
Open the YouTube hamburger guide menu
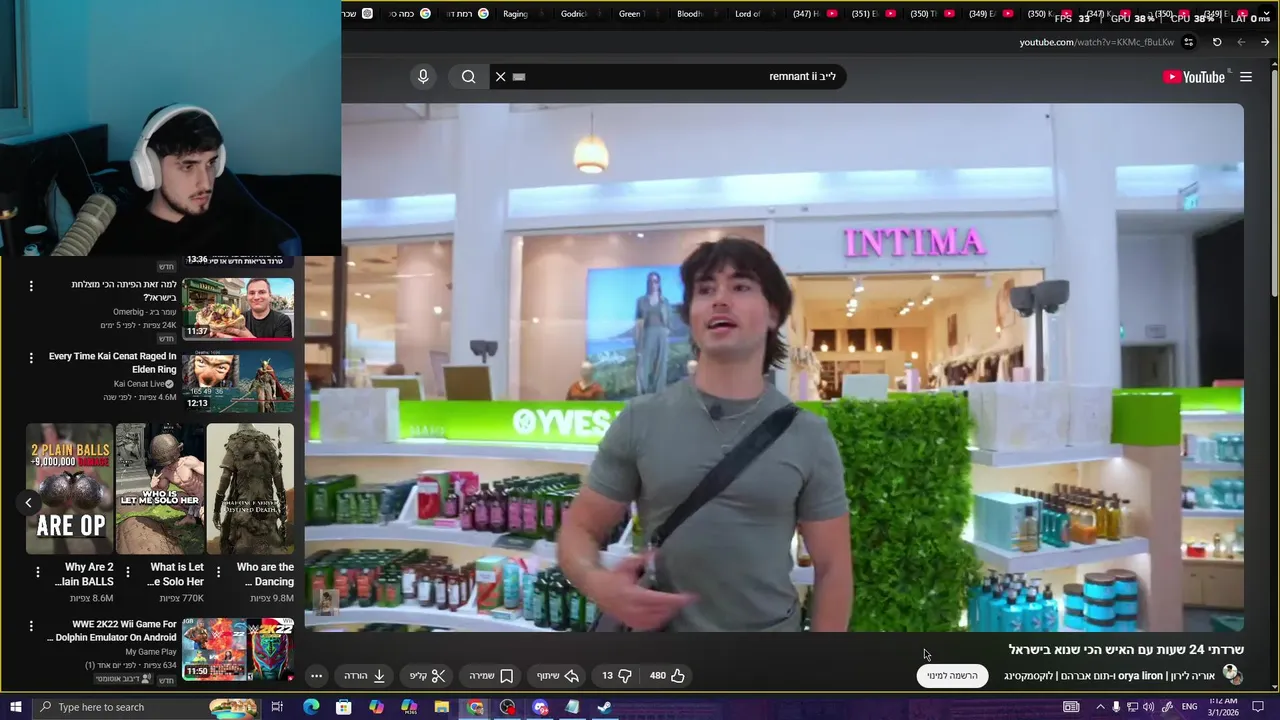(x=1246, y=77)
